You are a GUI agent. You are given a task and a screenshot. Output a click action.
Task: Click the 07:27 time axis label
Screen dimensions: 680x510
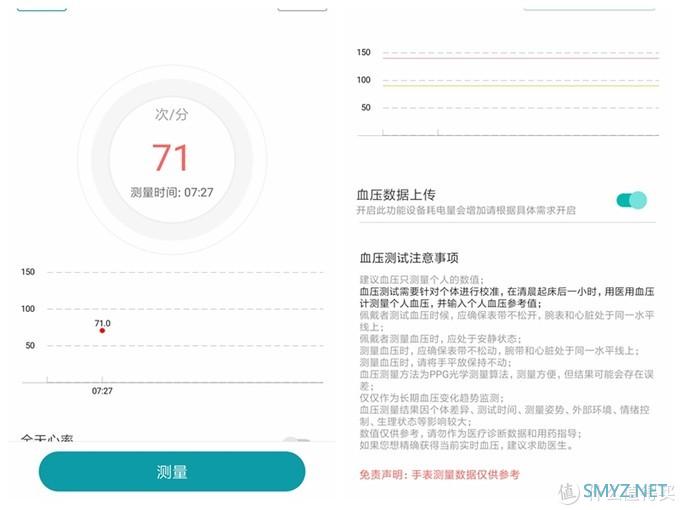(102, 391)
